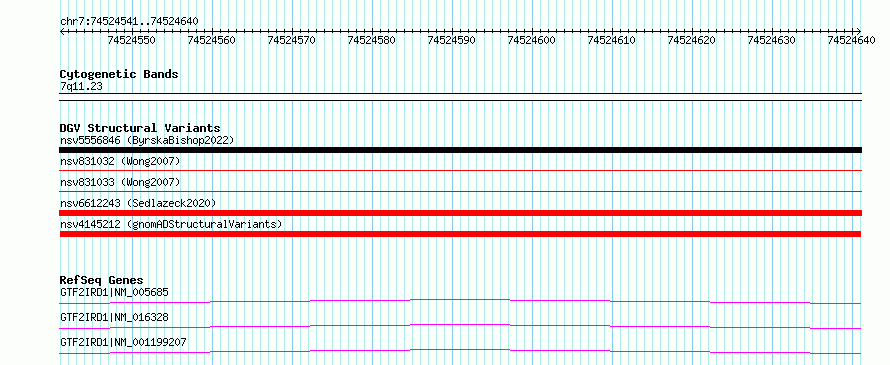Click the RefSeq Genes track title
The width and height of the screenshot is (890, 365).
102,280
